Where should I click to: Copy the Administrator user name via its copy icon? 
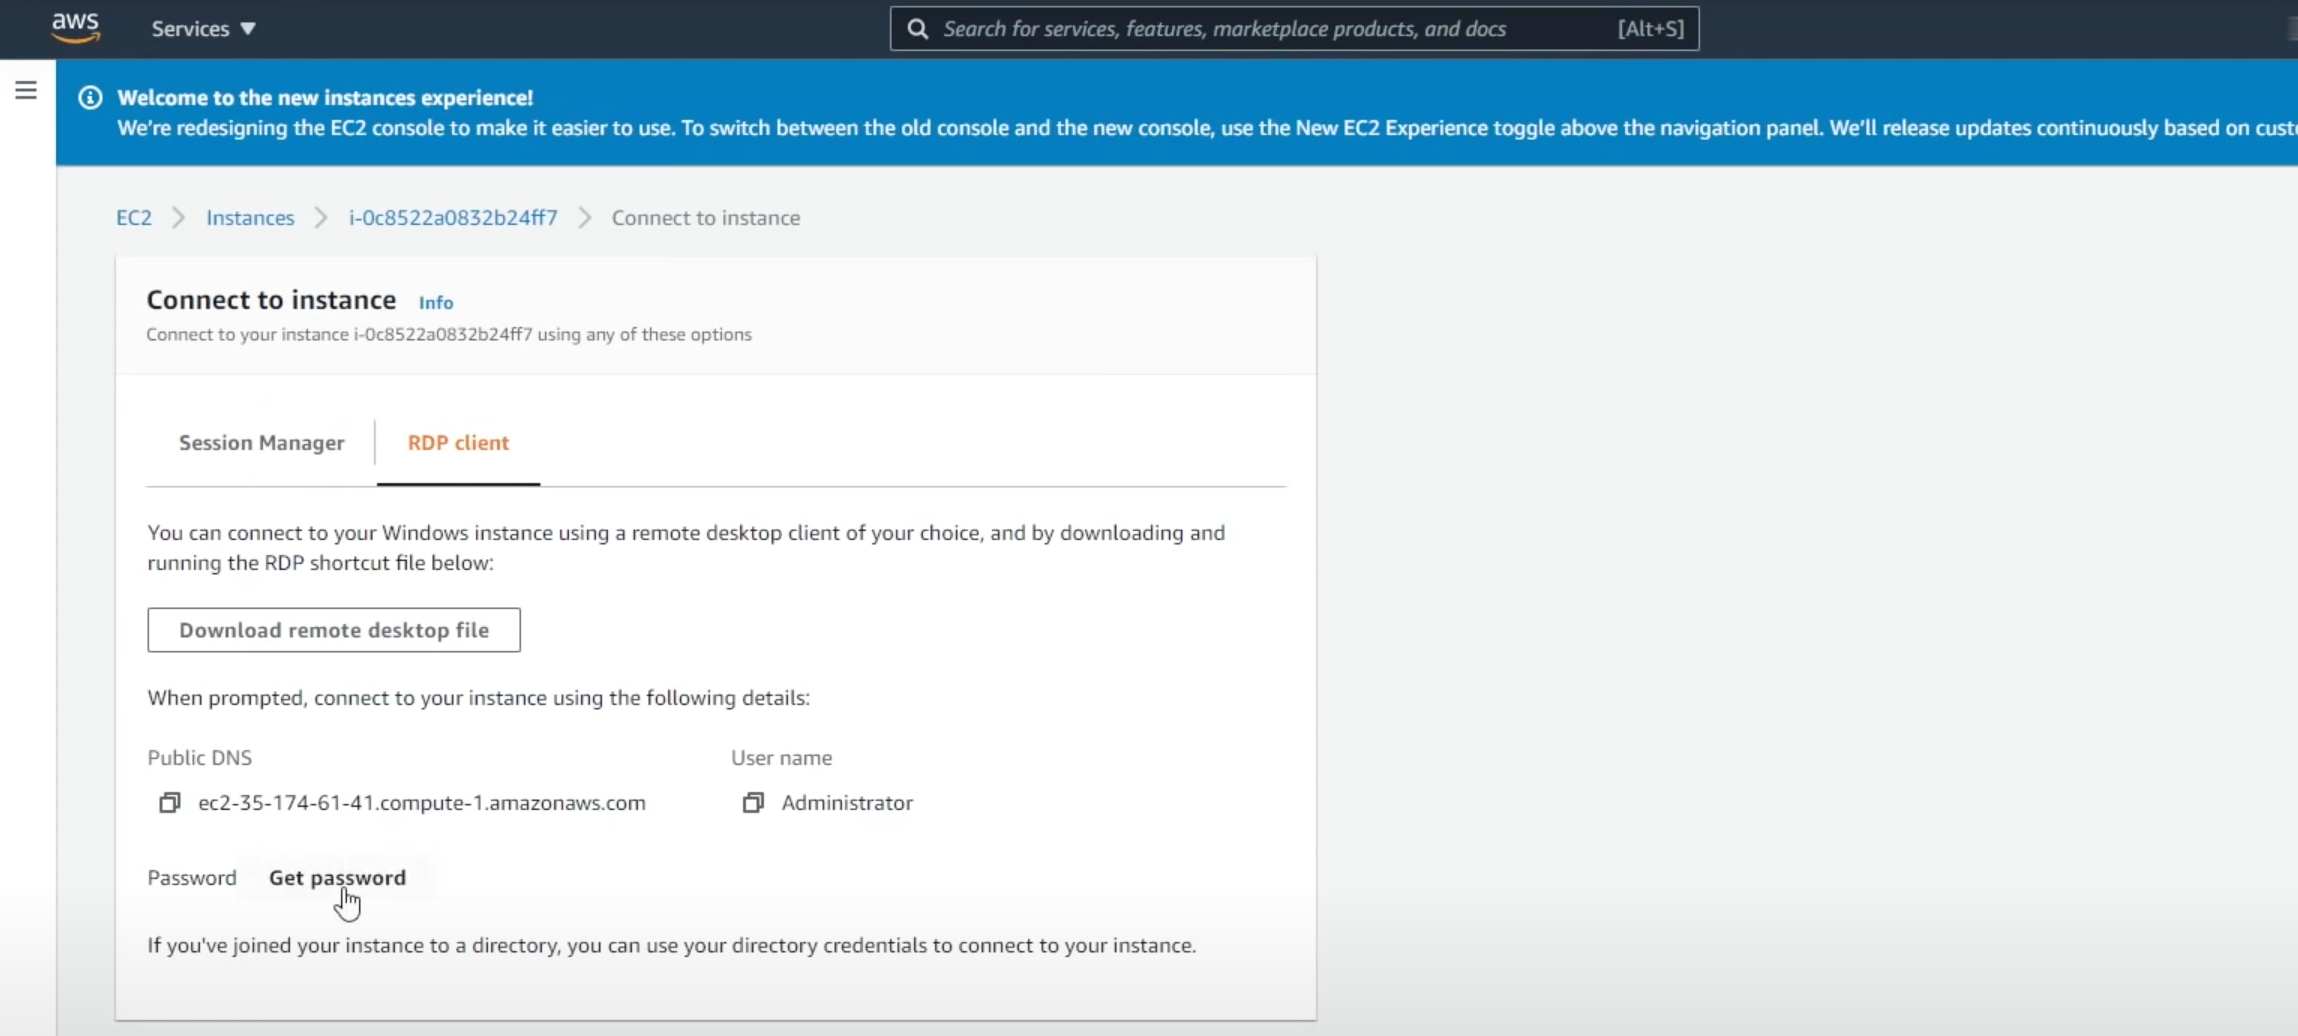753,803
